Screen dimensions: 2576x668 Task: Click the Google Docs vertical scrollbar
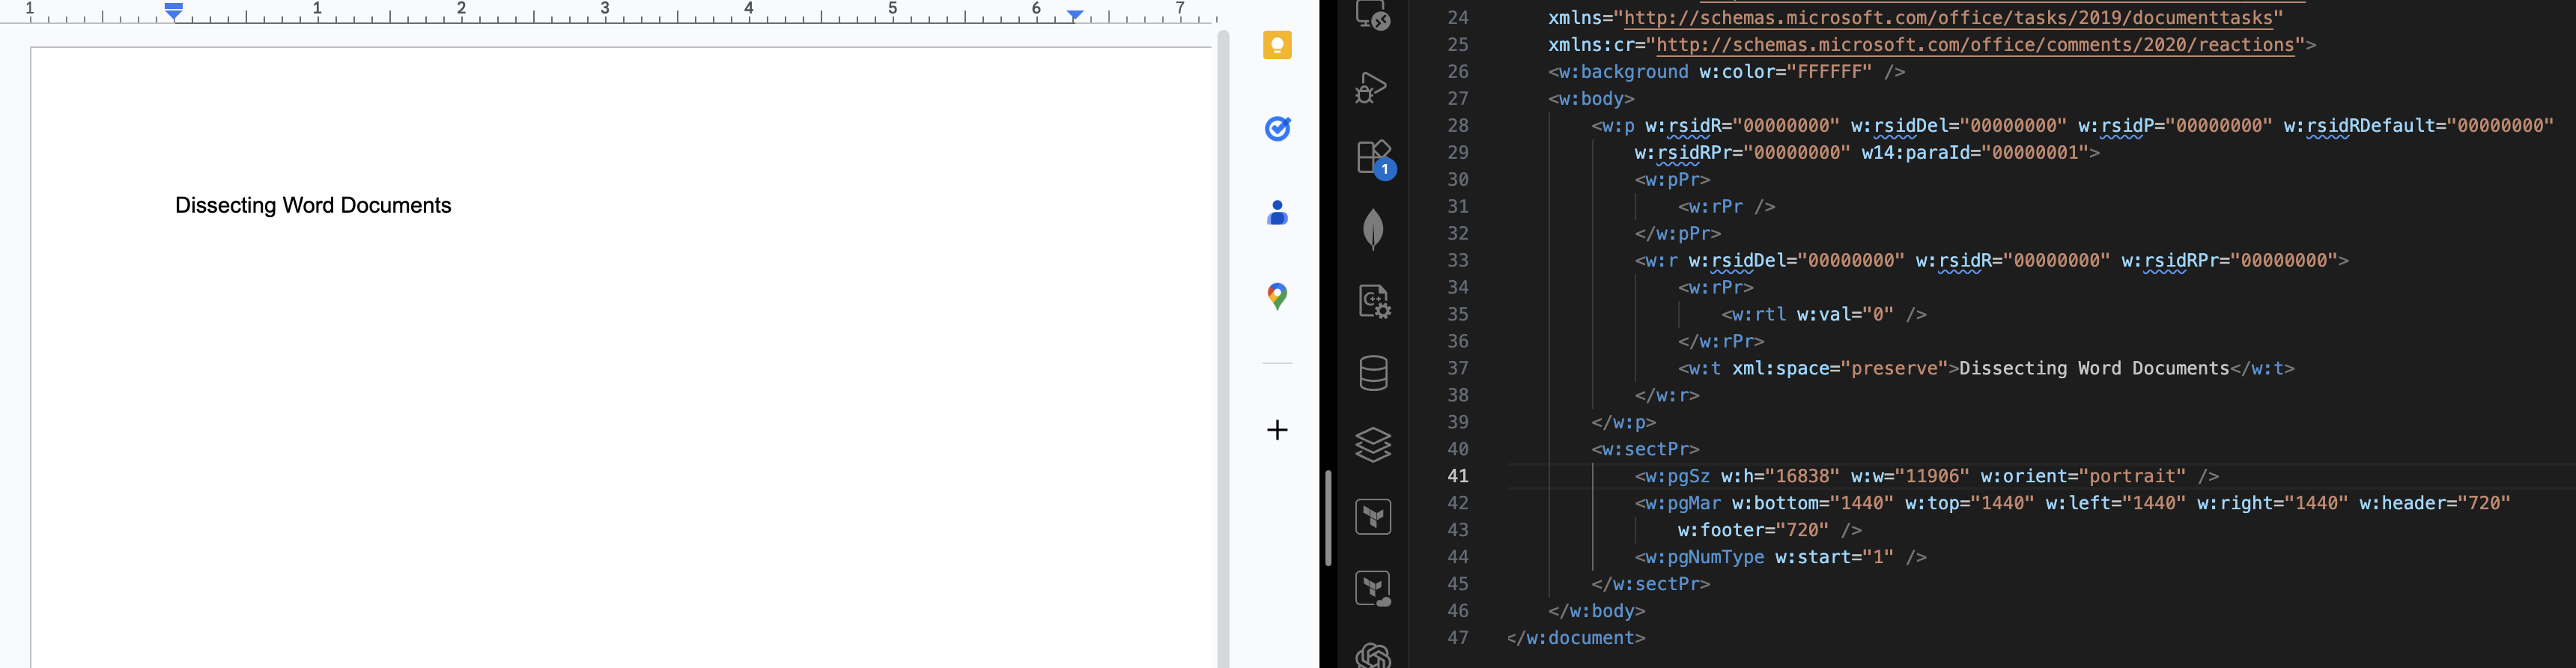(x=1223, y=350)
